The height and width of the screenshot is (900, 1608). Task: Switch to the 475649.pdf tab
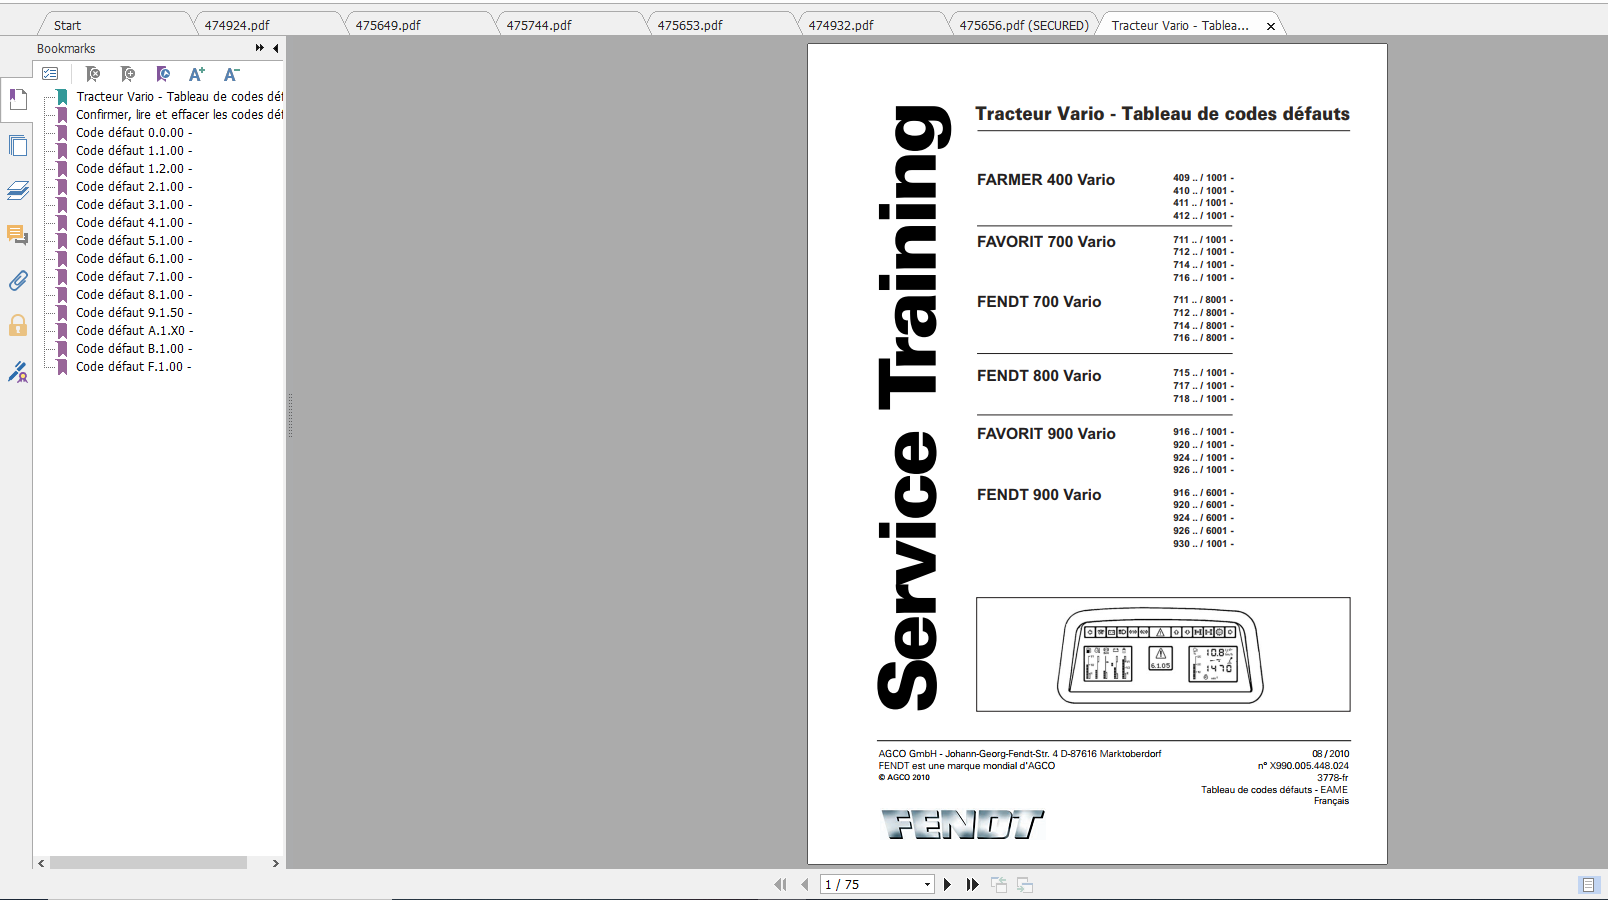coord(388,25)
